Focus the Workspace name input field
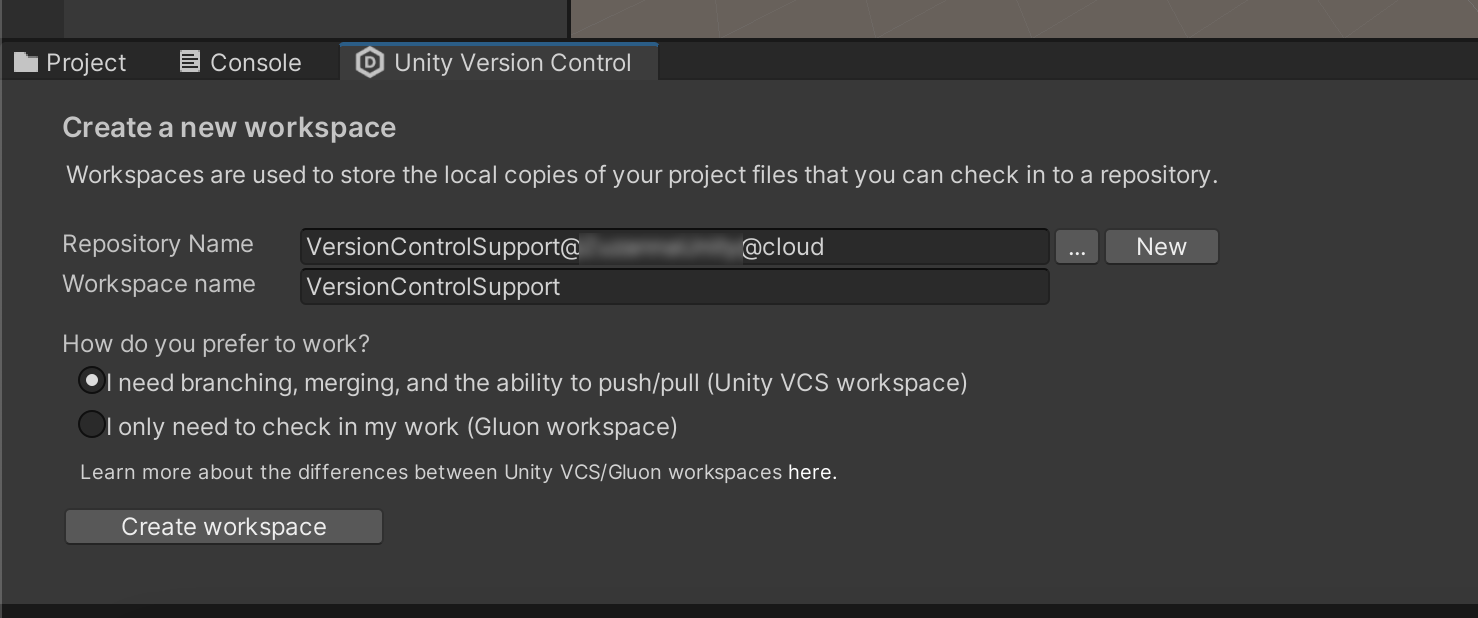This screenshot has height=618, width=1478. (674, 287)
